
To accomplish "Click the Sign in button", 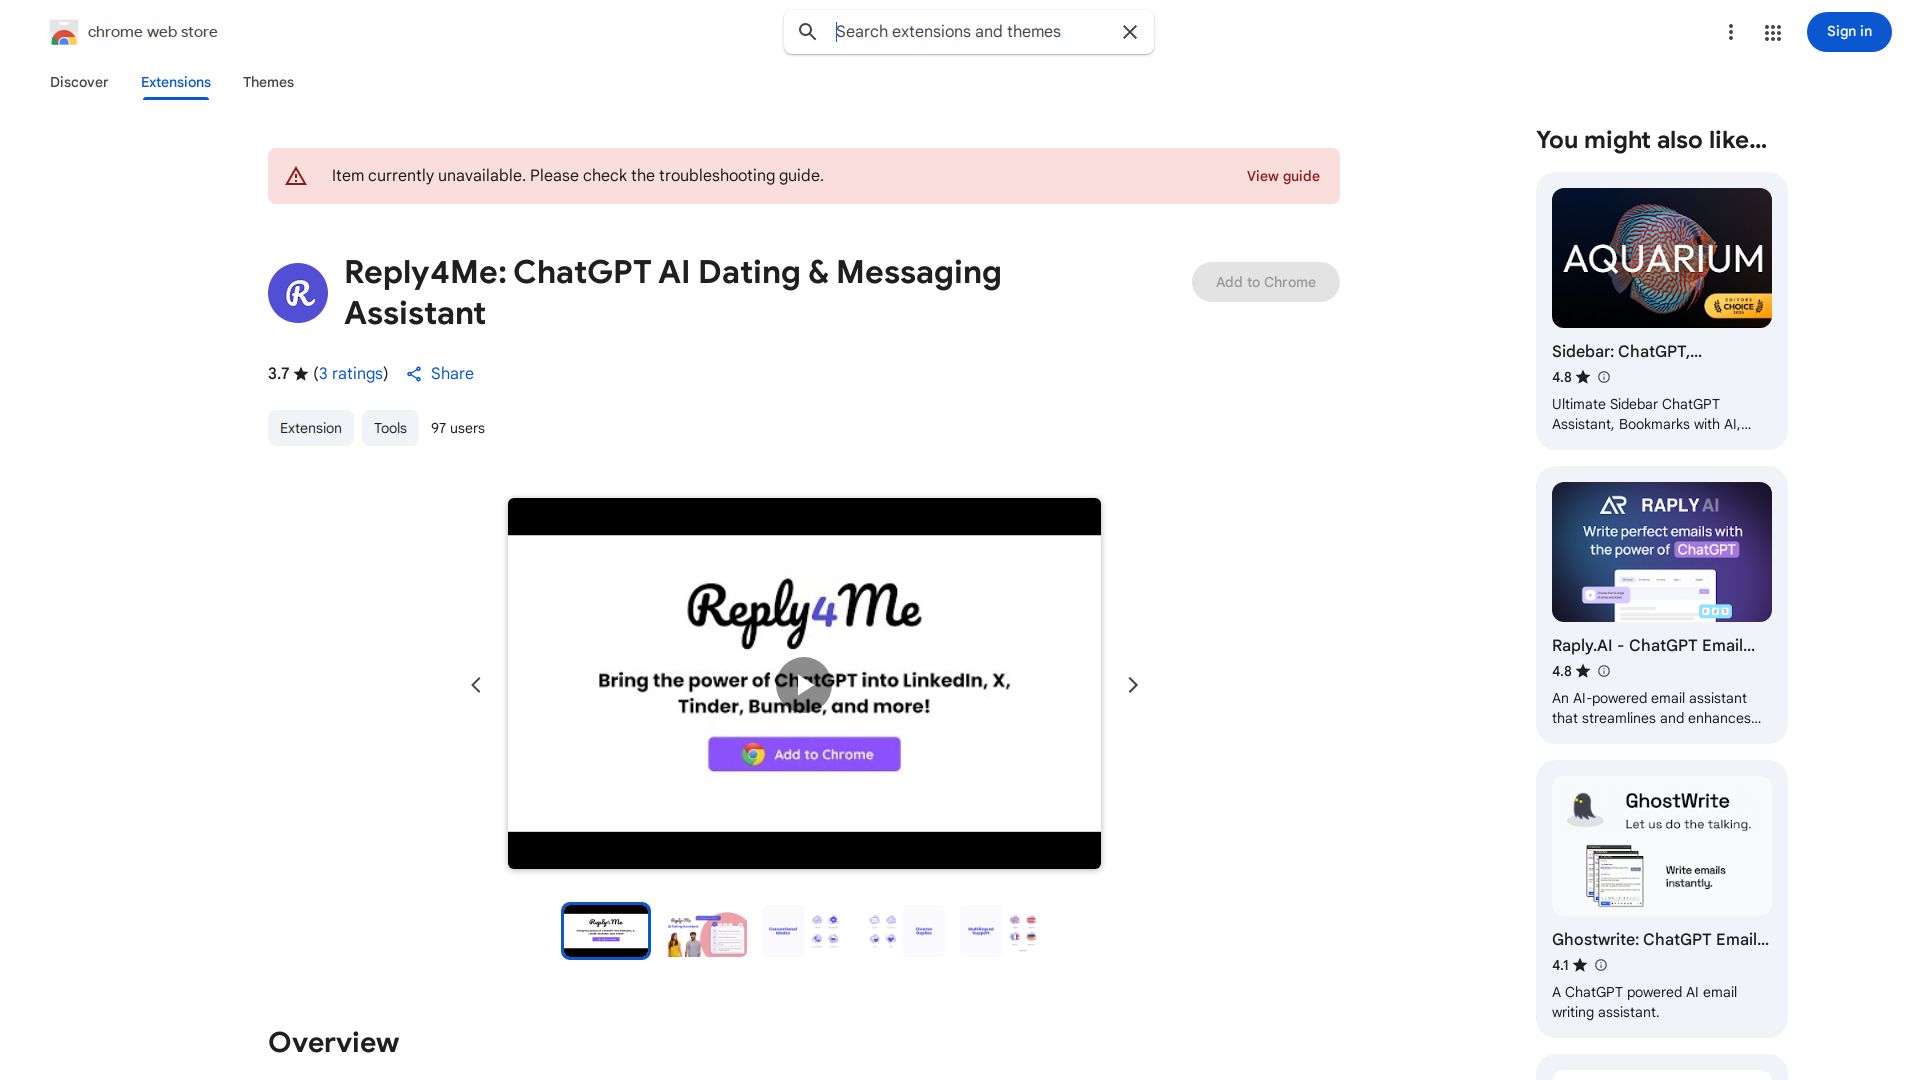I will tap(1848, 32).
